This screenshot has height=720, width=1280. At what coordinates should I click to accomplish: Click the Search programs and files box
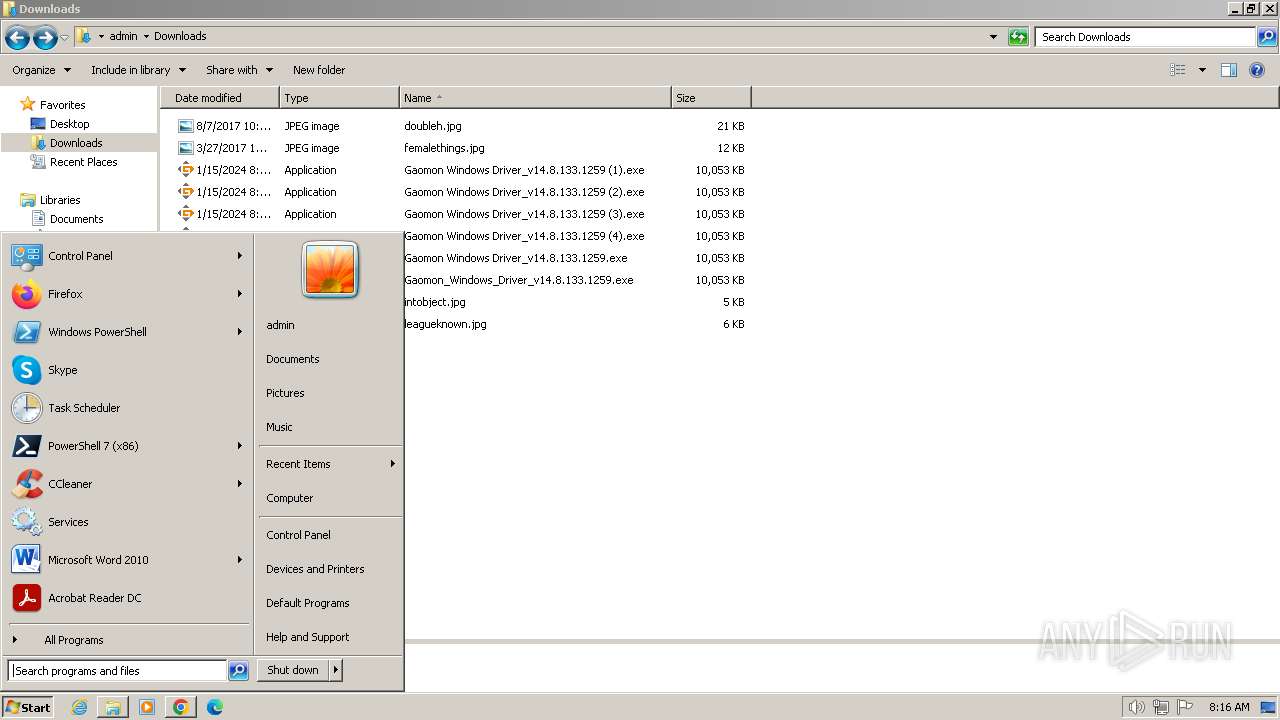tap(117, 671)
